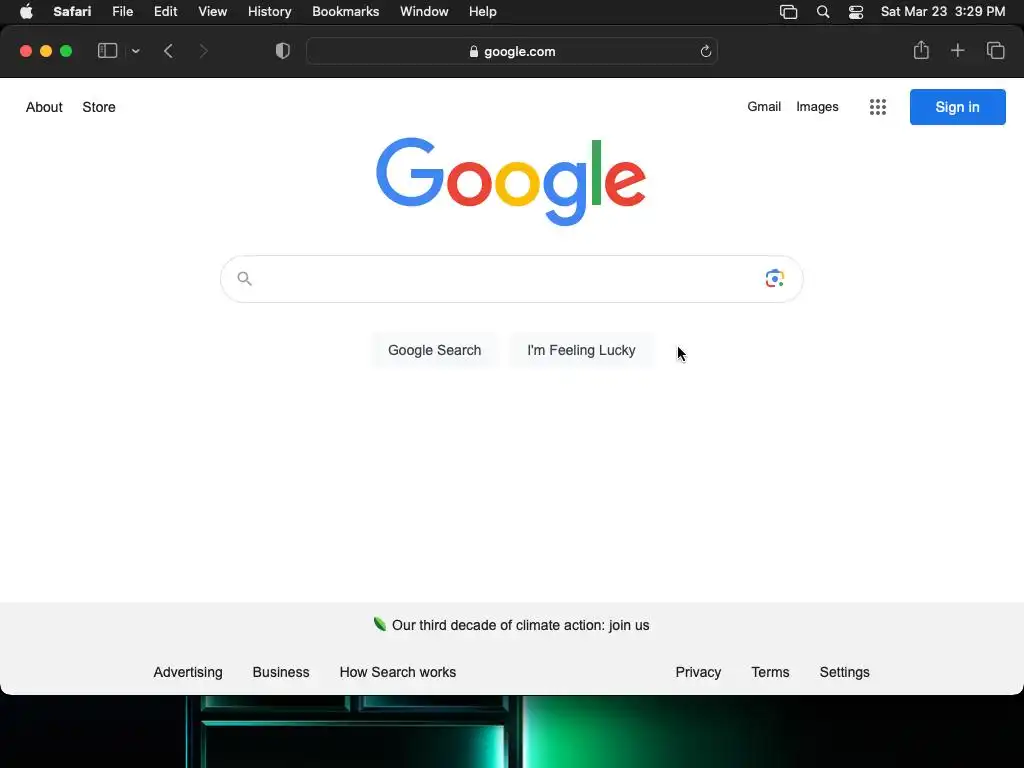Click the I'm Feeling Lucky button

pyautogui.click(x=581, y=350)
